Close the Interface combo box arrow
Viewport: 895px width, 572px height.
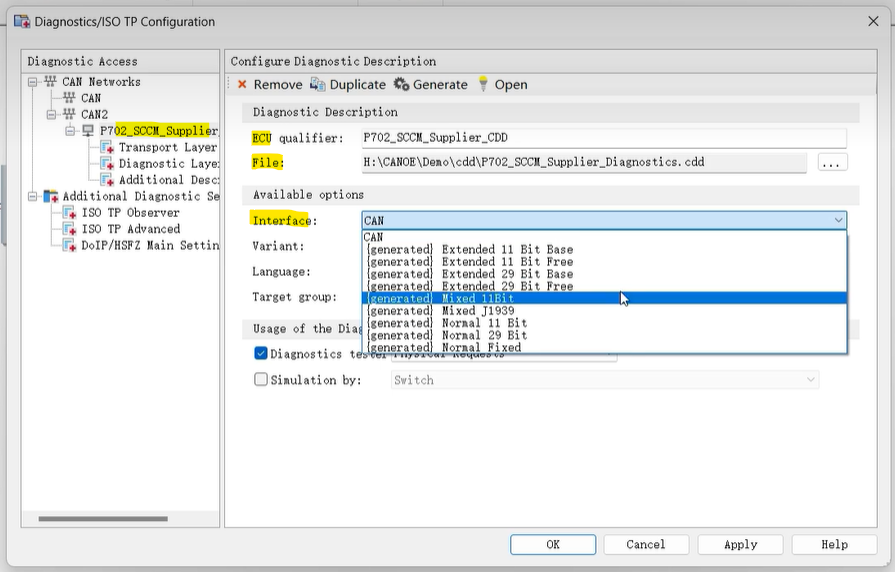coord(838,220)
